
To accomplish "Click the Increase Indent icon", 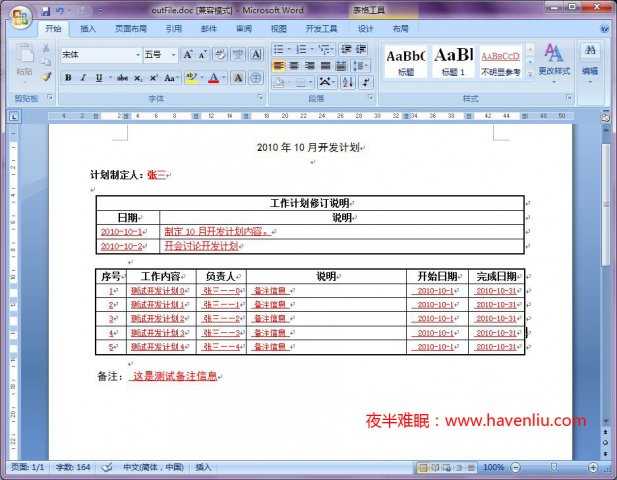I will 361,49.
